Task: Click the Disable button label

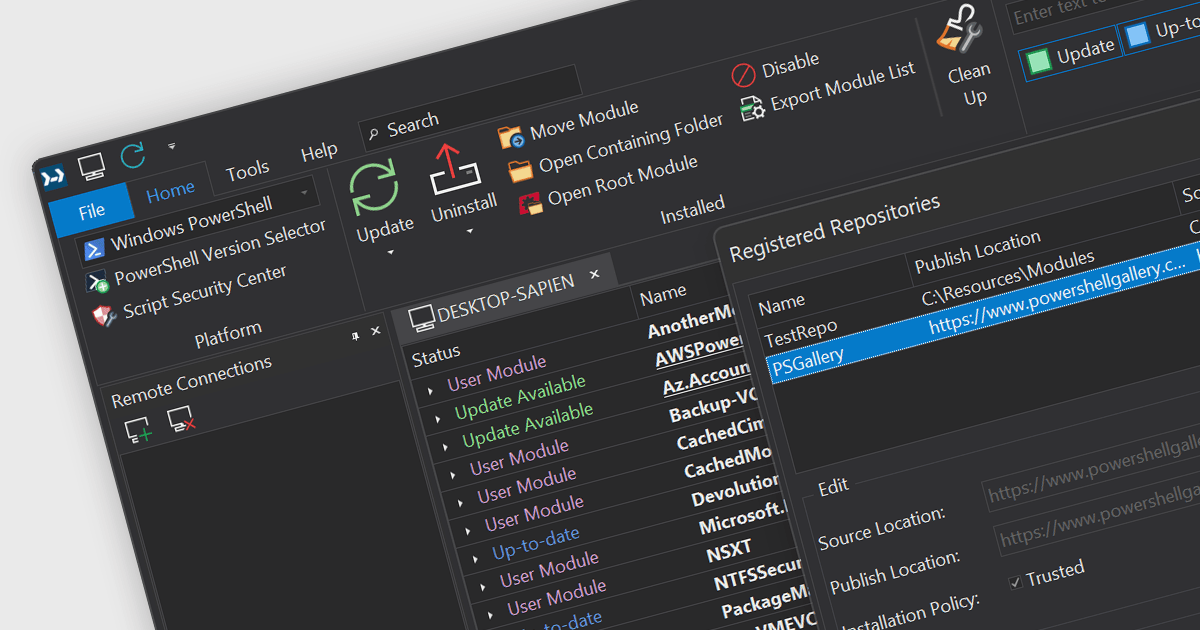Action: 790,65
